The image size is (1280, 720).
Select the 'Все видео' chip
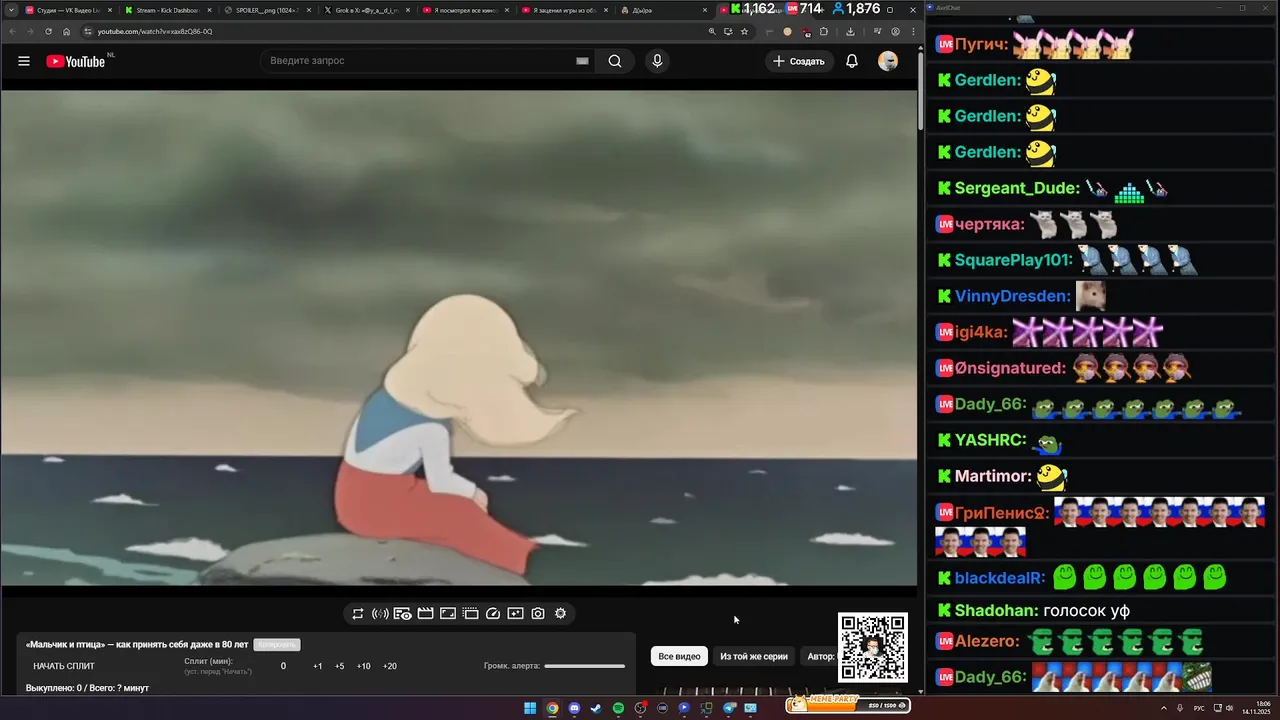click(679, 656)
